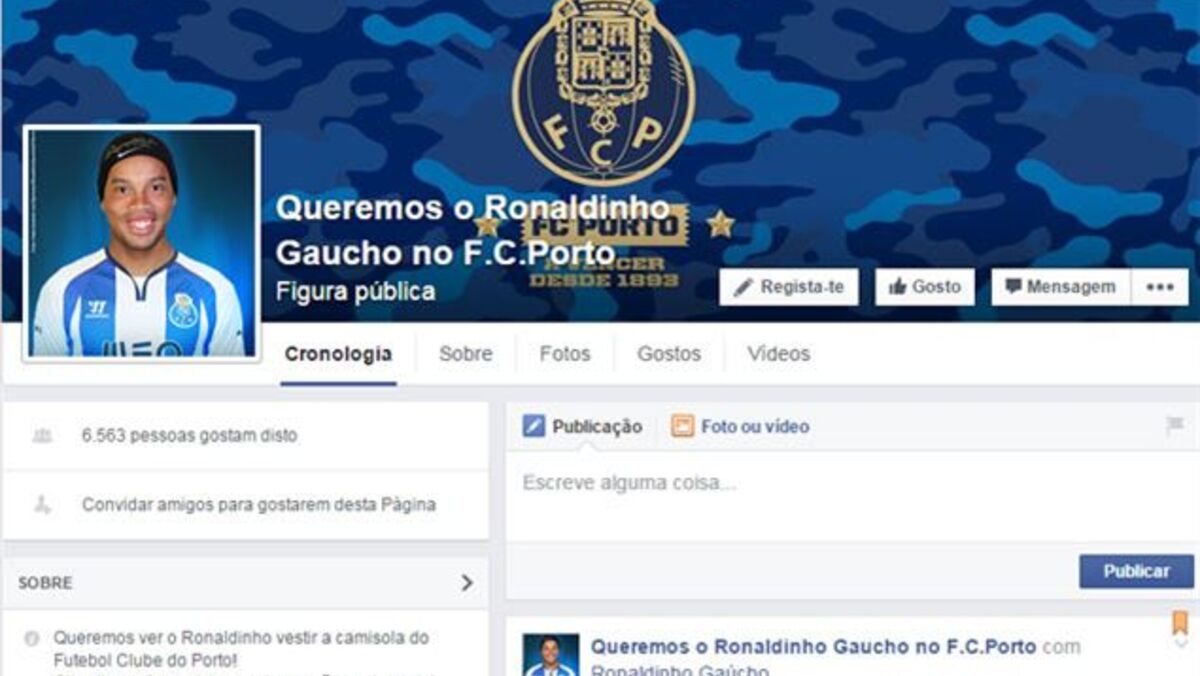
Task: Click the Escreve alguma coisa text field
Action: (x=850, y=496)
